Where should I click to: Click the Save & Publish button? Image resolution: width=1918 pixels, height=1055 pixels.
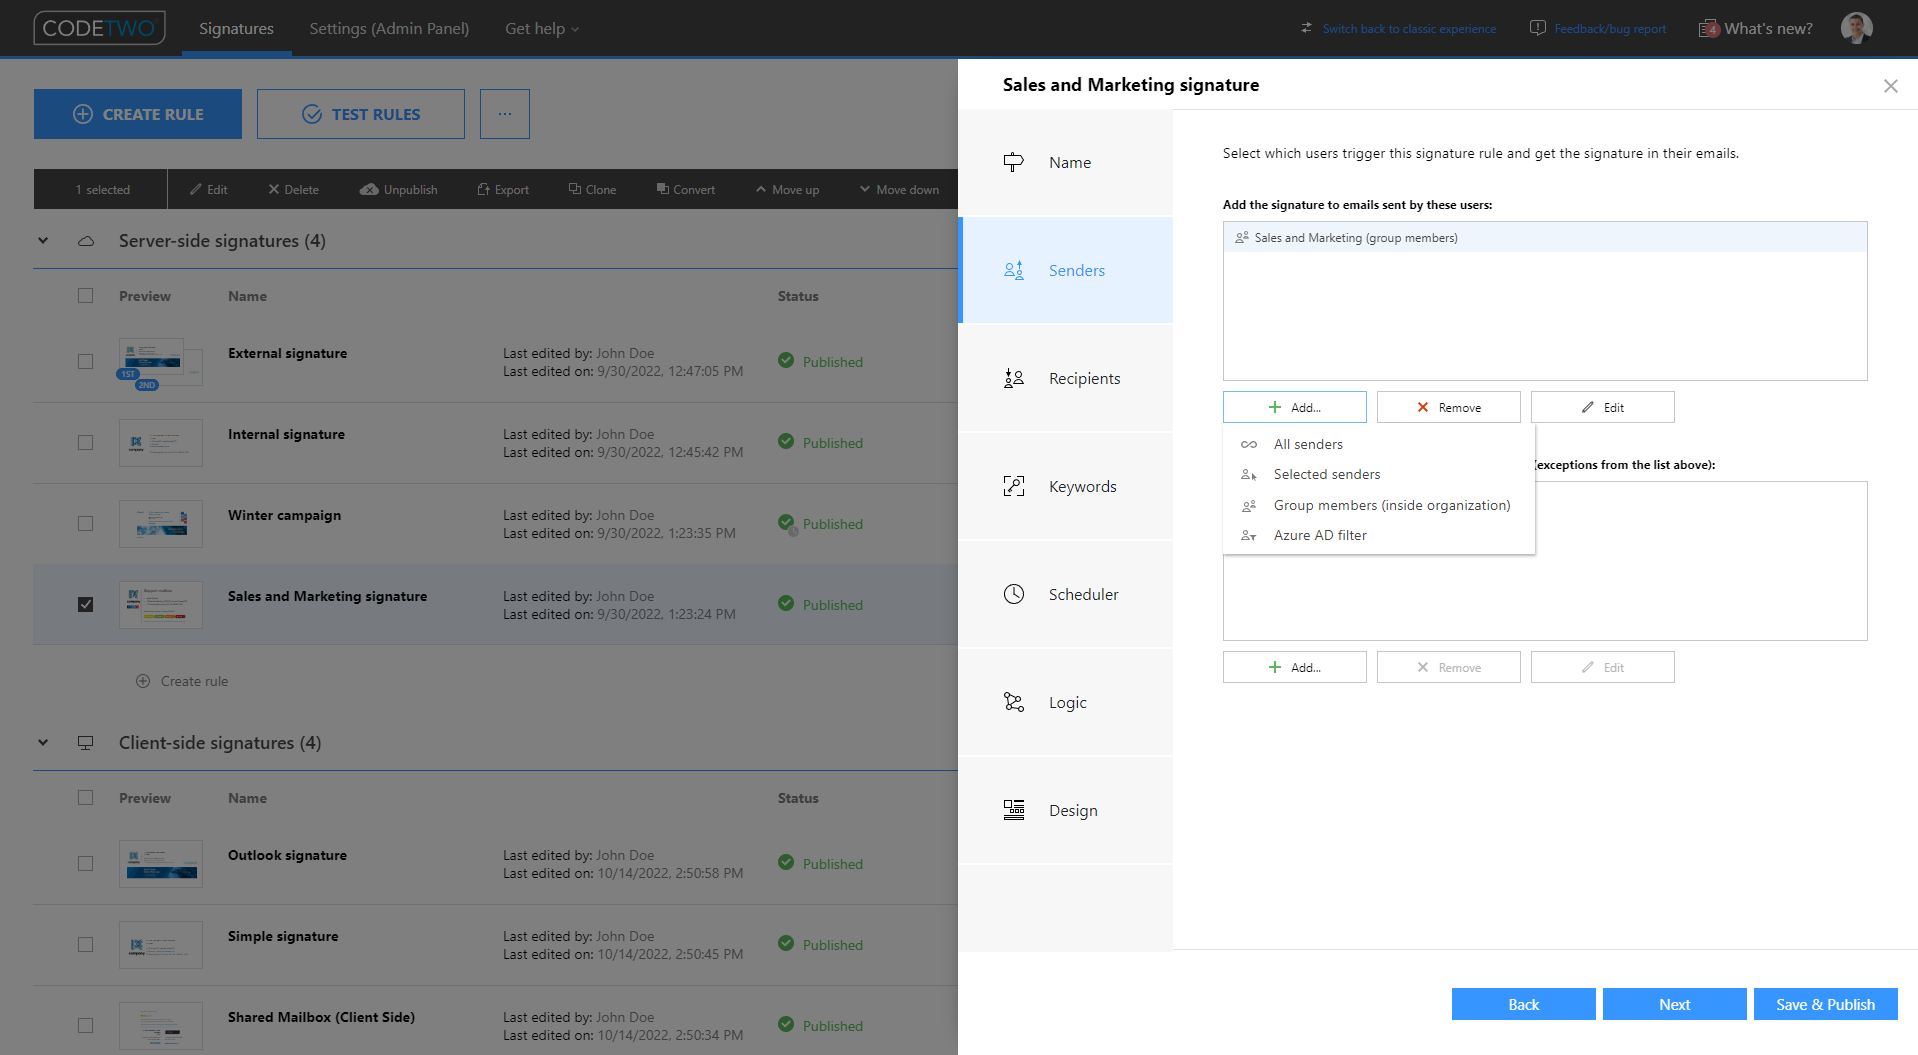(1825, 1004)
